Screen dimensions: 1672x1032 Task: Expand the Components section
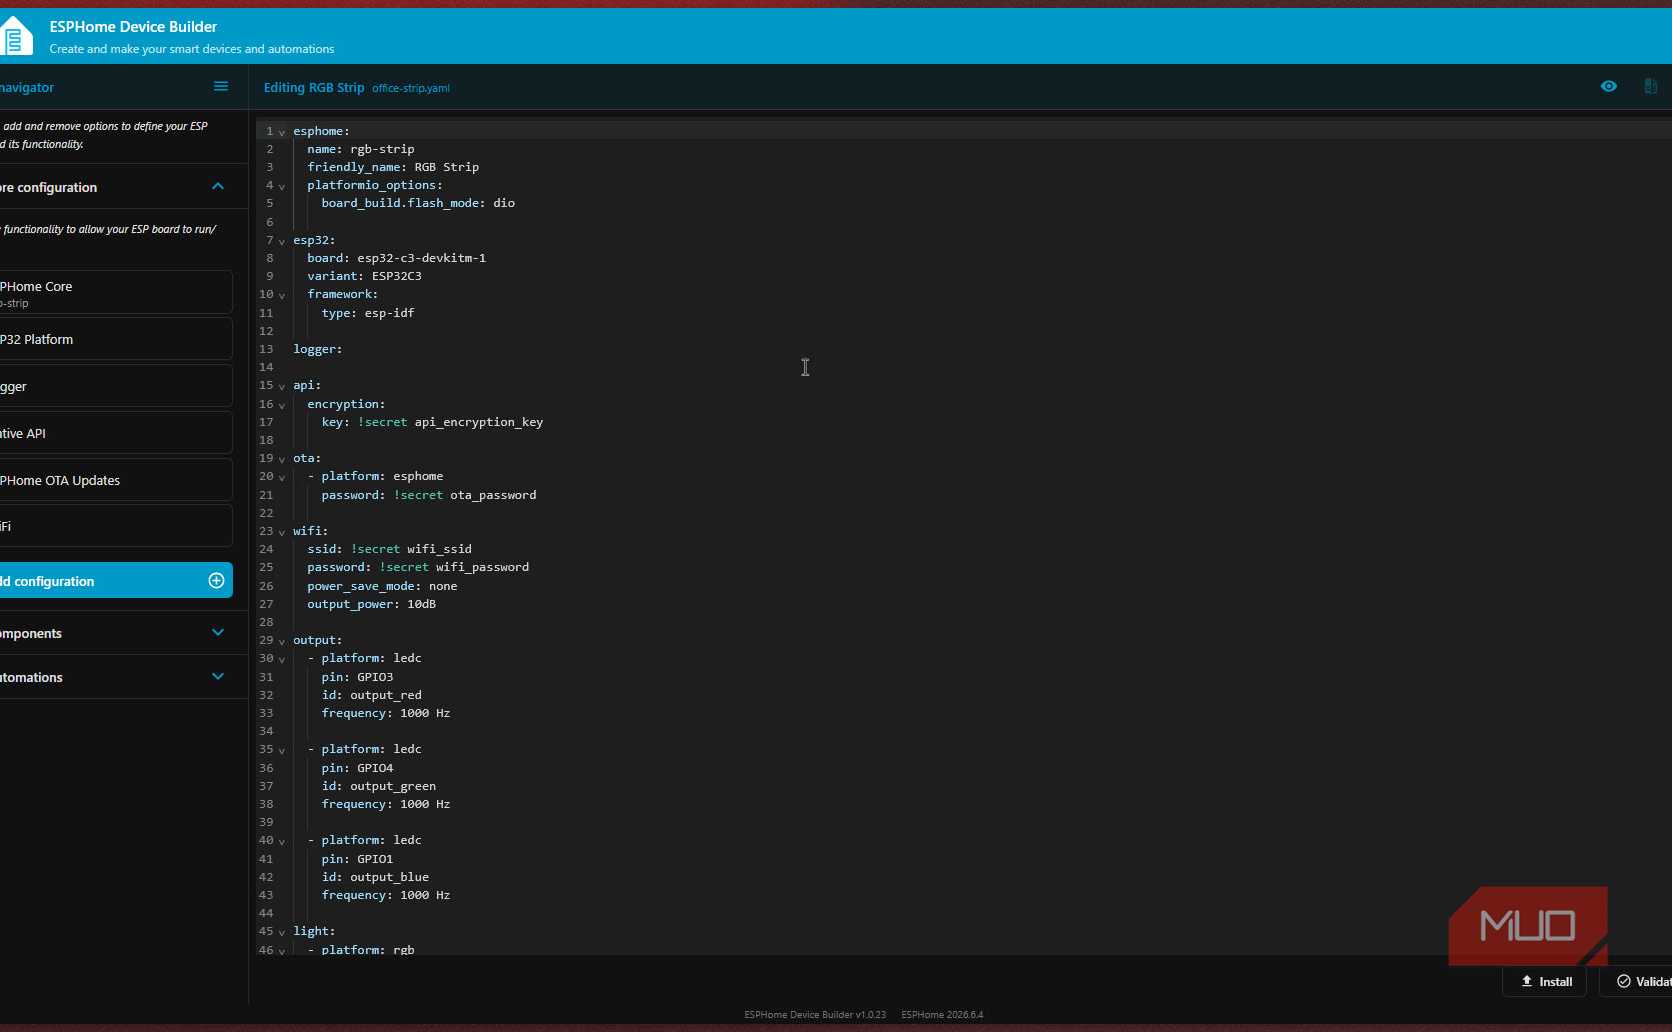click(218, 633)
